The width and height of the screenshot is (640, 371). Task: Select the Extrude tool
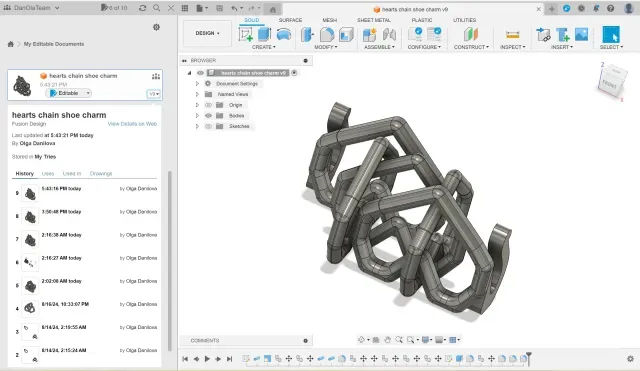tap(264, 34)
